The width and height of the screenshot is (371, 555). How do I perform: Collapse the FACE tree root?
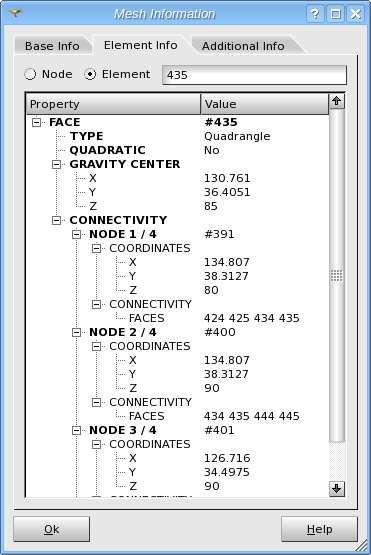click(x=36, y=122)
